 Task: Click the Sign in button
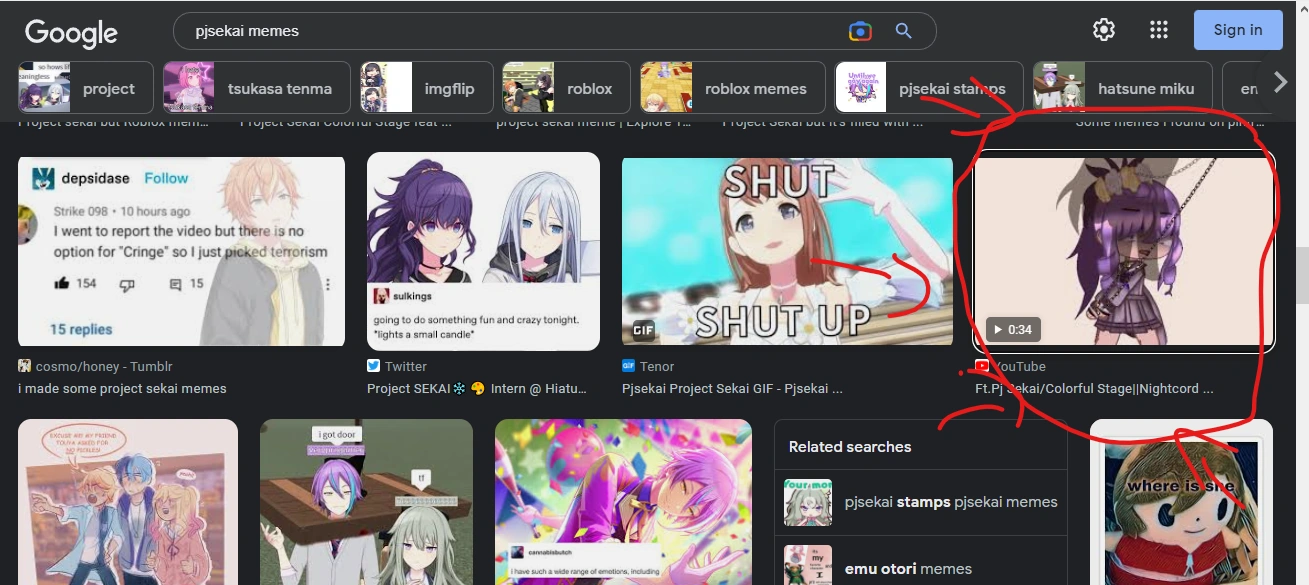[1238, 30]
